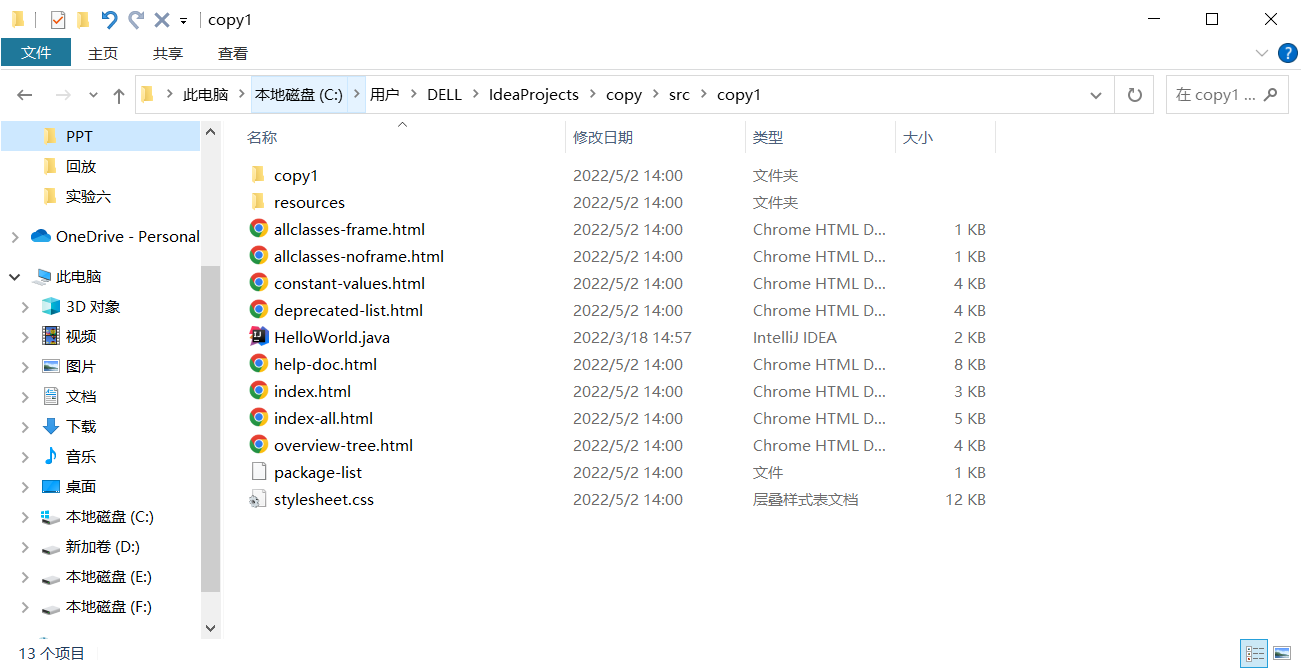The width and height of the screenshot is (1302, 669).
Task: Click navigation pane scrollbar down arrow
Action: pos(210,628)
